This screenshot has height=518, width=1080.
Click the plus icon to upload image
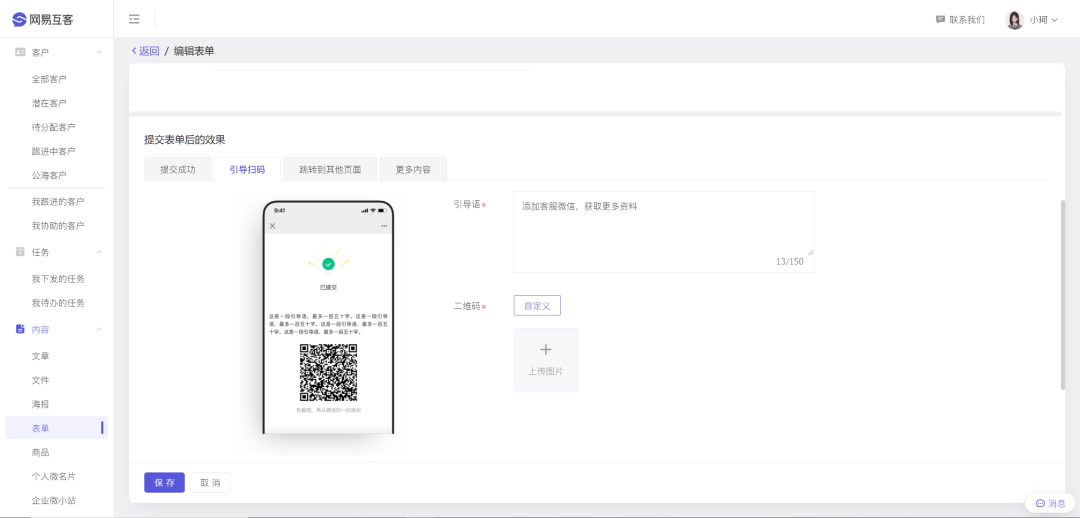click(546, 349)
